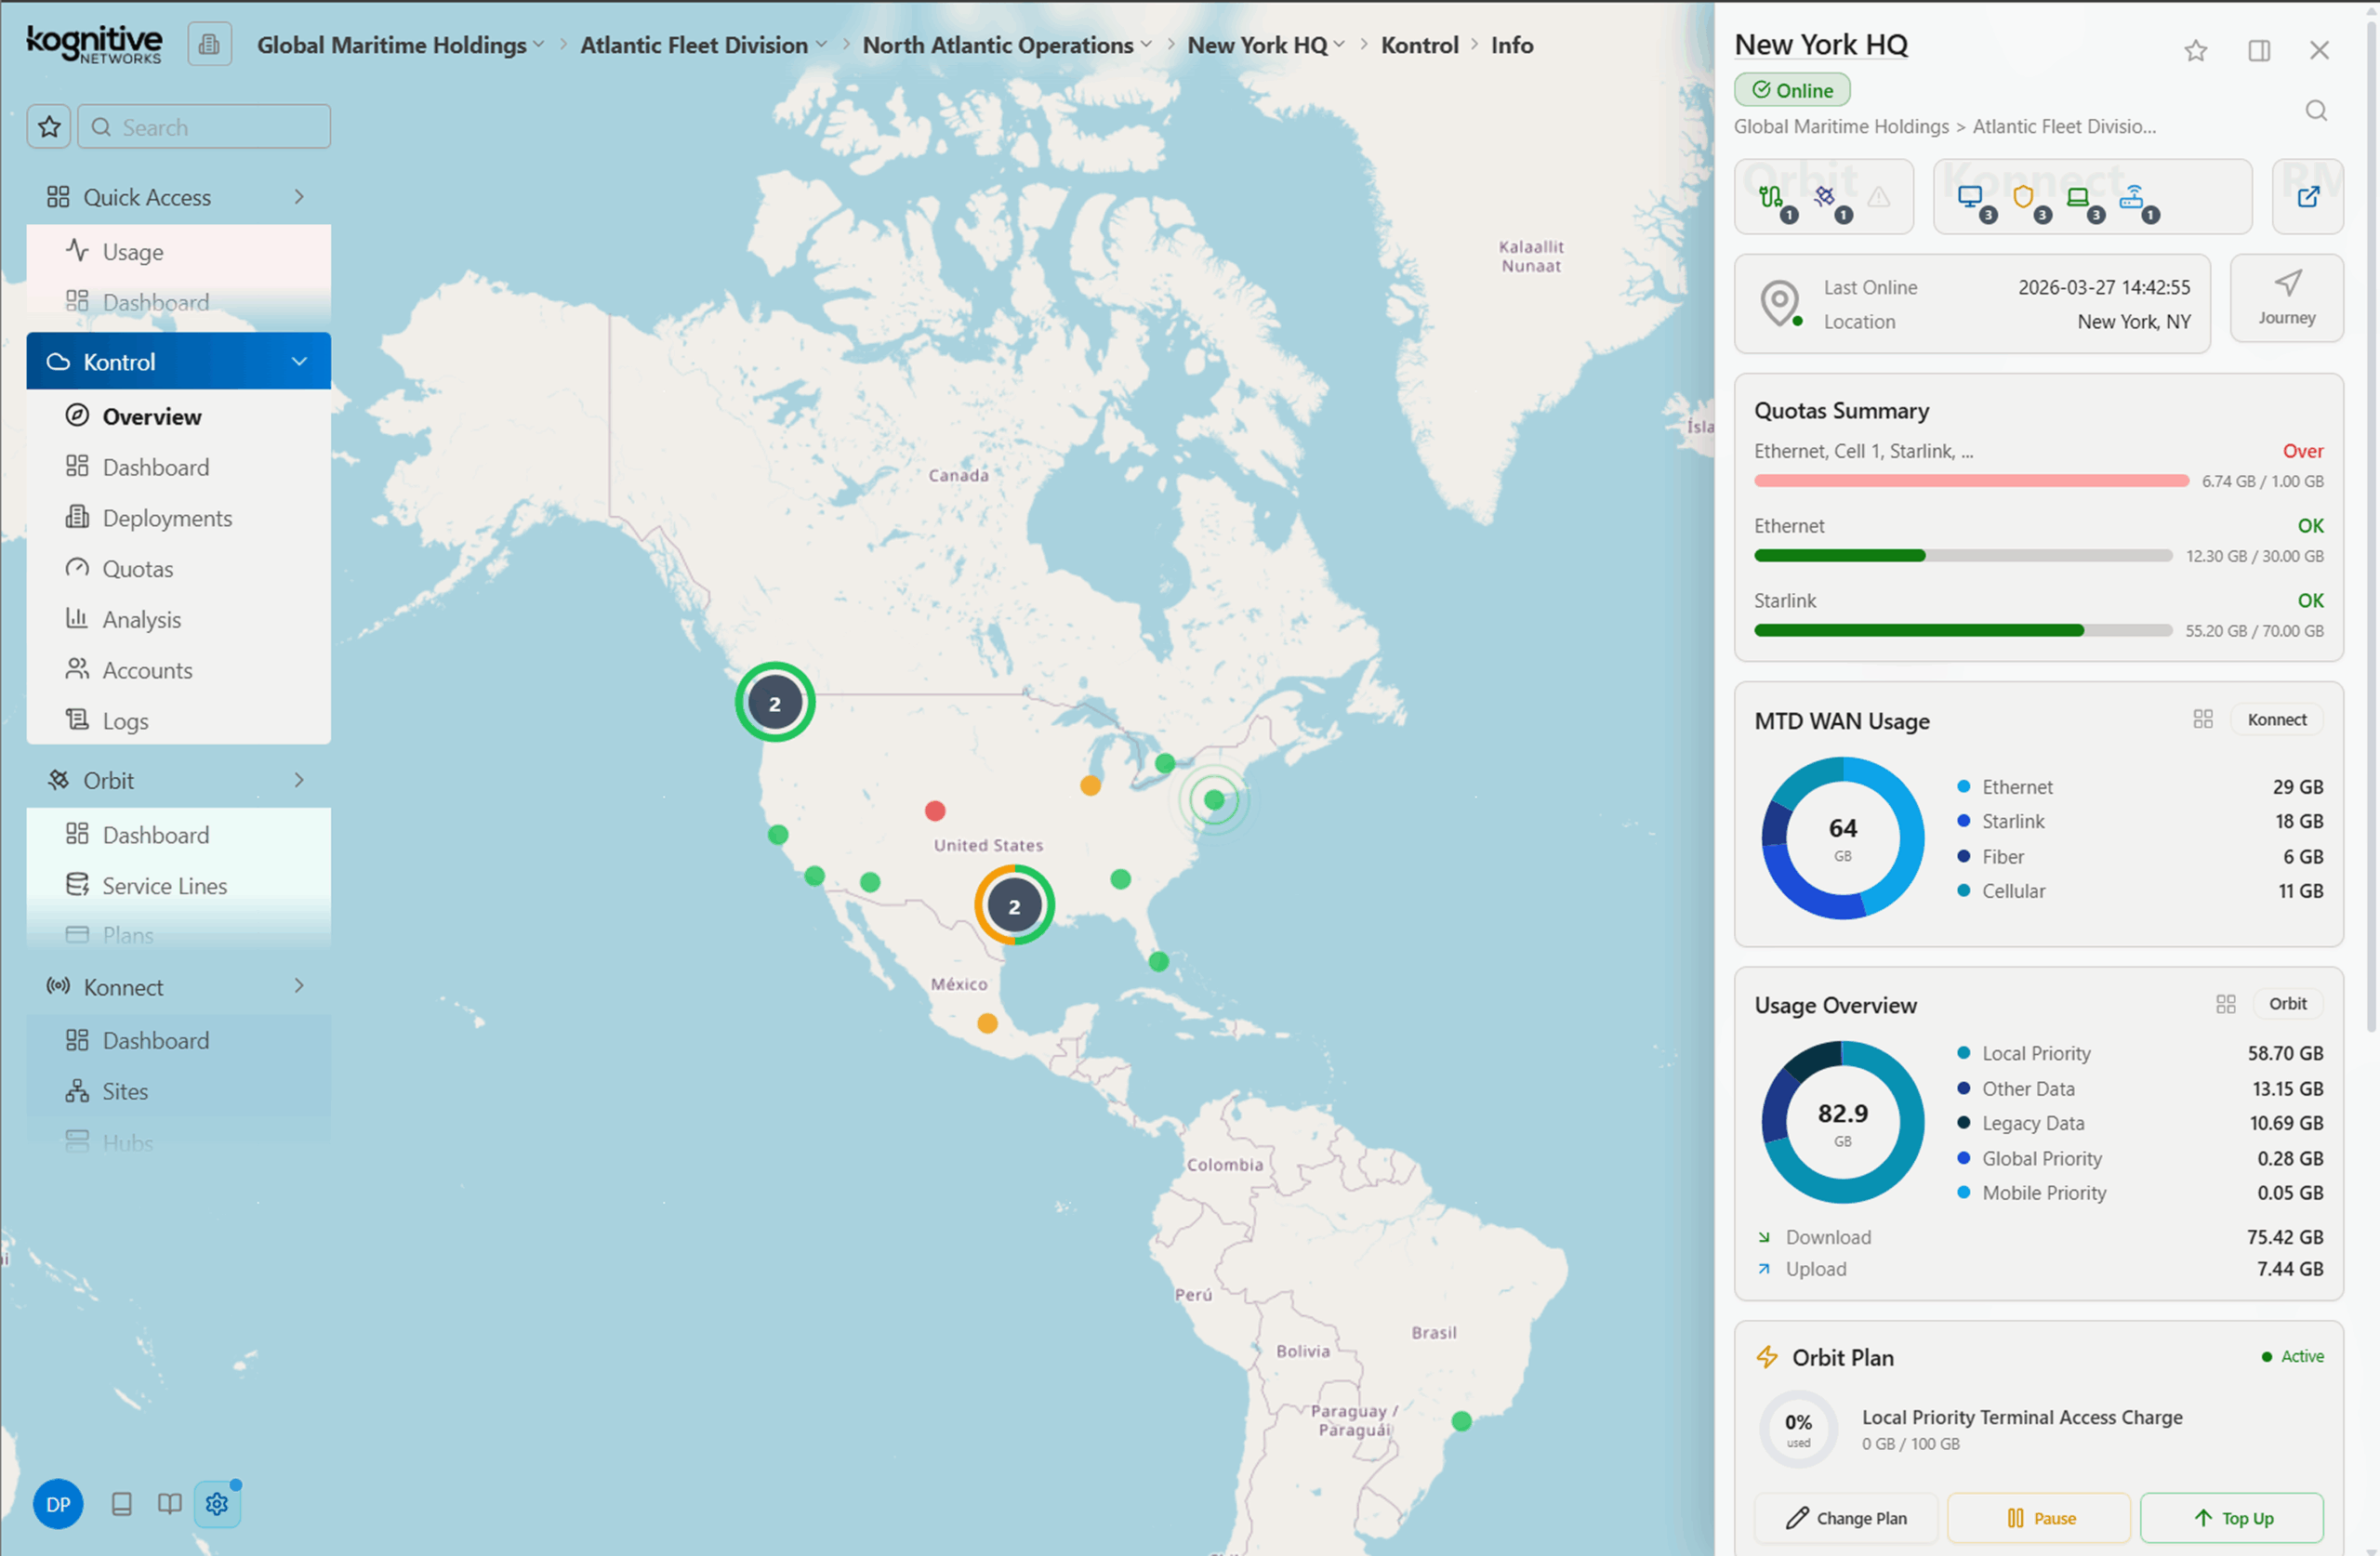The image size is (2380, 1556).
Task: Click the red over-quota progress bar
Action: click(x=1970, y=480)
